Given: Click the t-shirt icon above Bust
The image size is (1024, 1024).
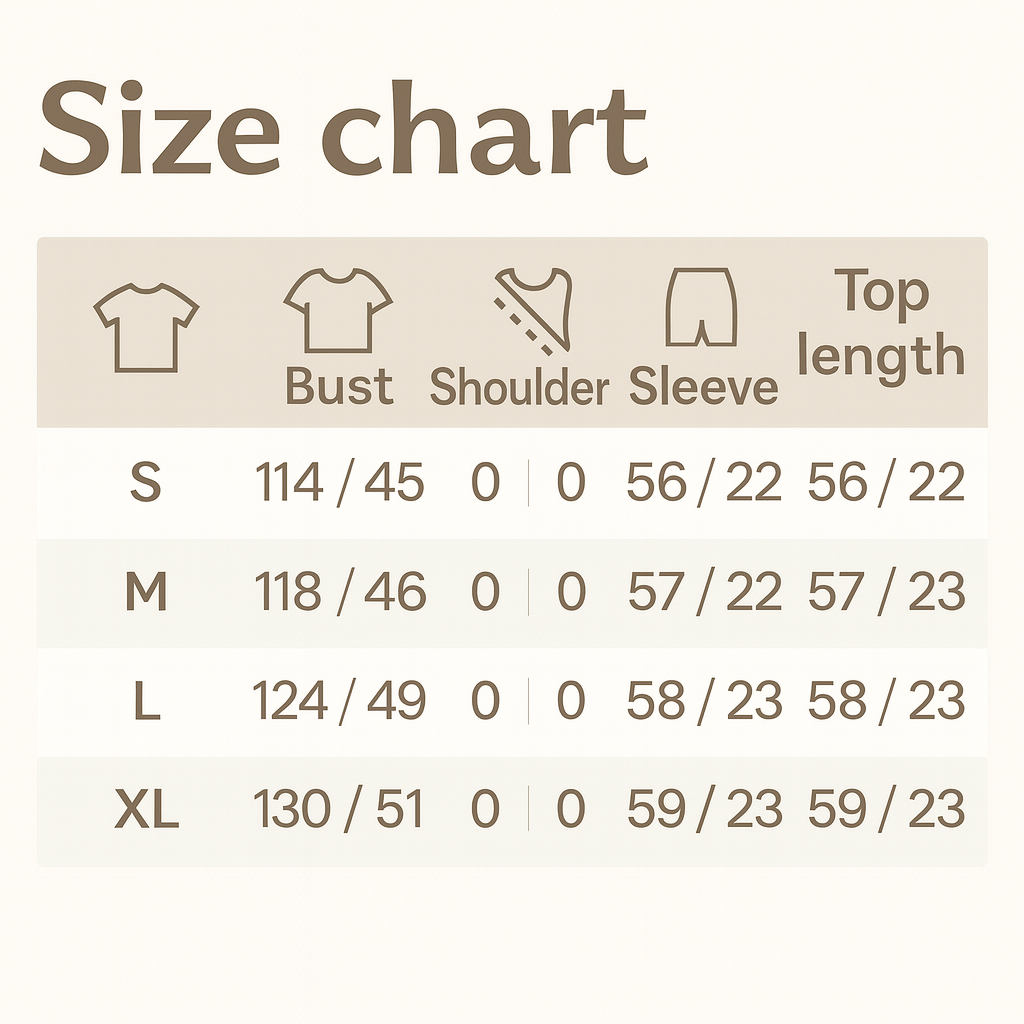Looking at the screenshot, I should [338, 310].
